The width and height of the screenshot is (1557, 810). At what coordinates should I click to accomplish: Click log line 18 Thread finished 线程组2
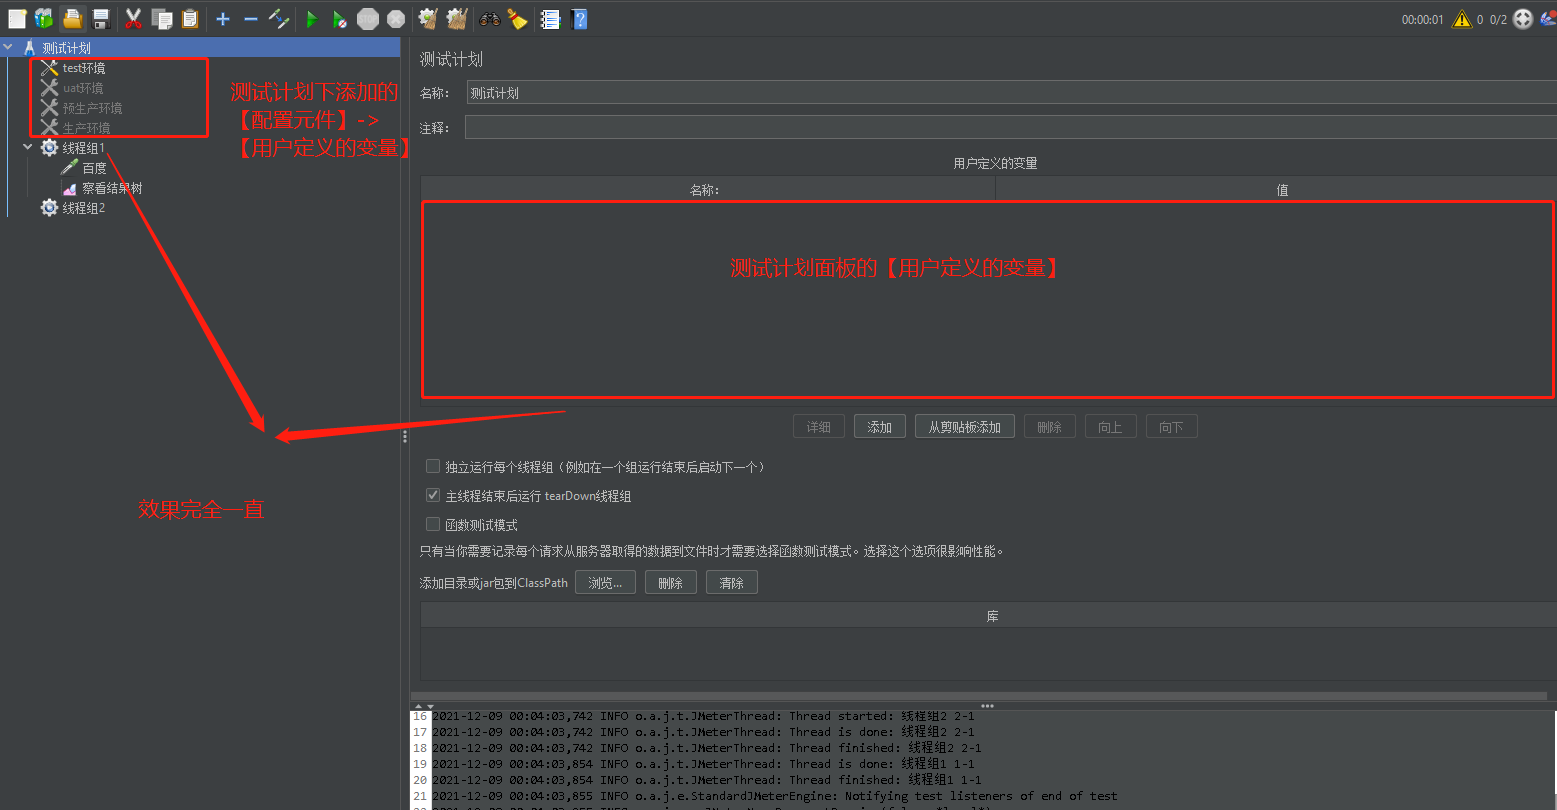point(706,748)
